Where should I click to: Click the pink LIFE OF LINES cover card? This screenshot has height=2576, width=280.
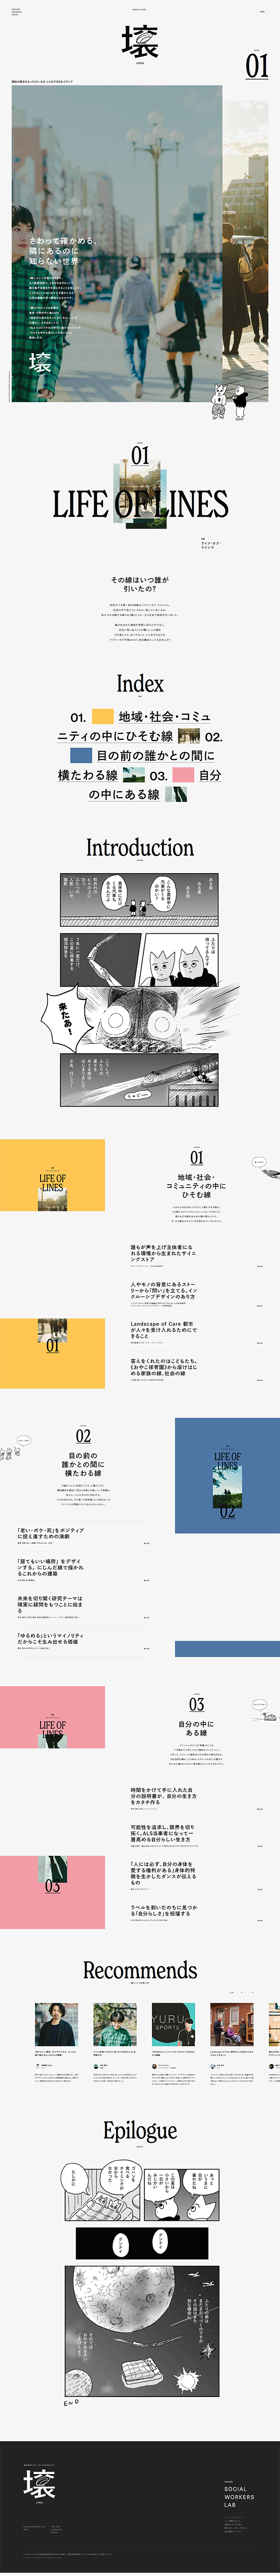(x=52, y=1717)
